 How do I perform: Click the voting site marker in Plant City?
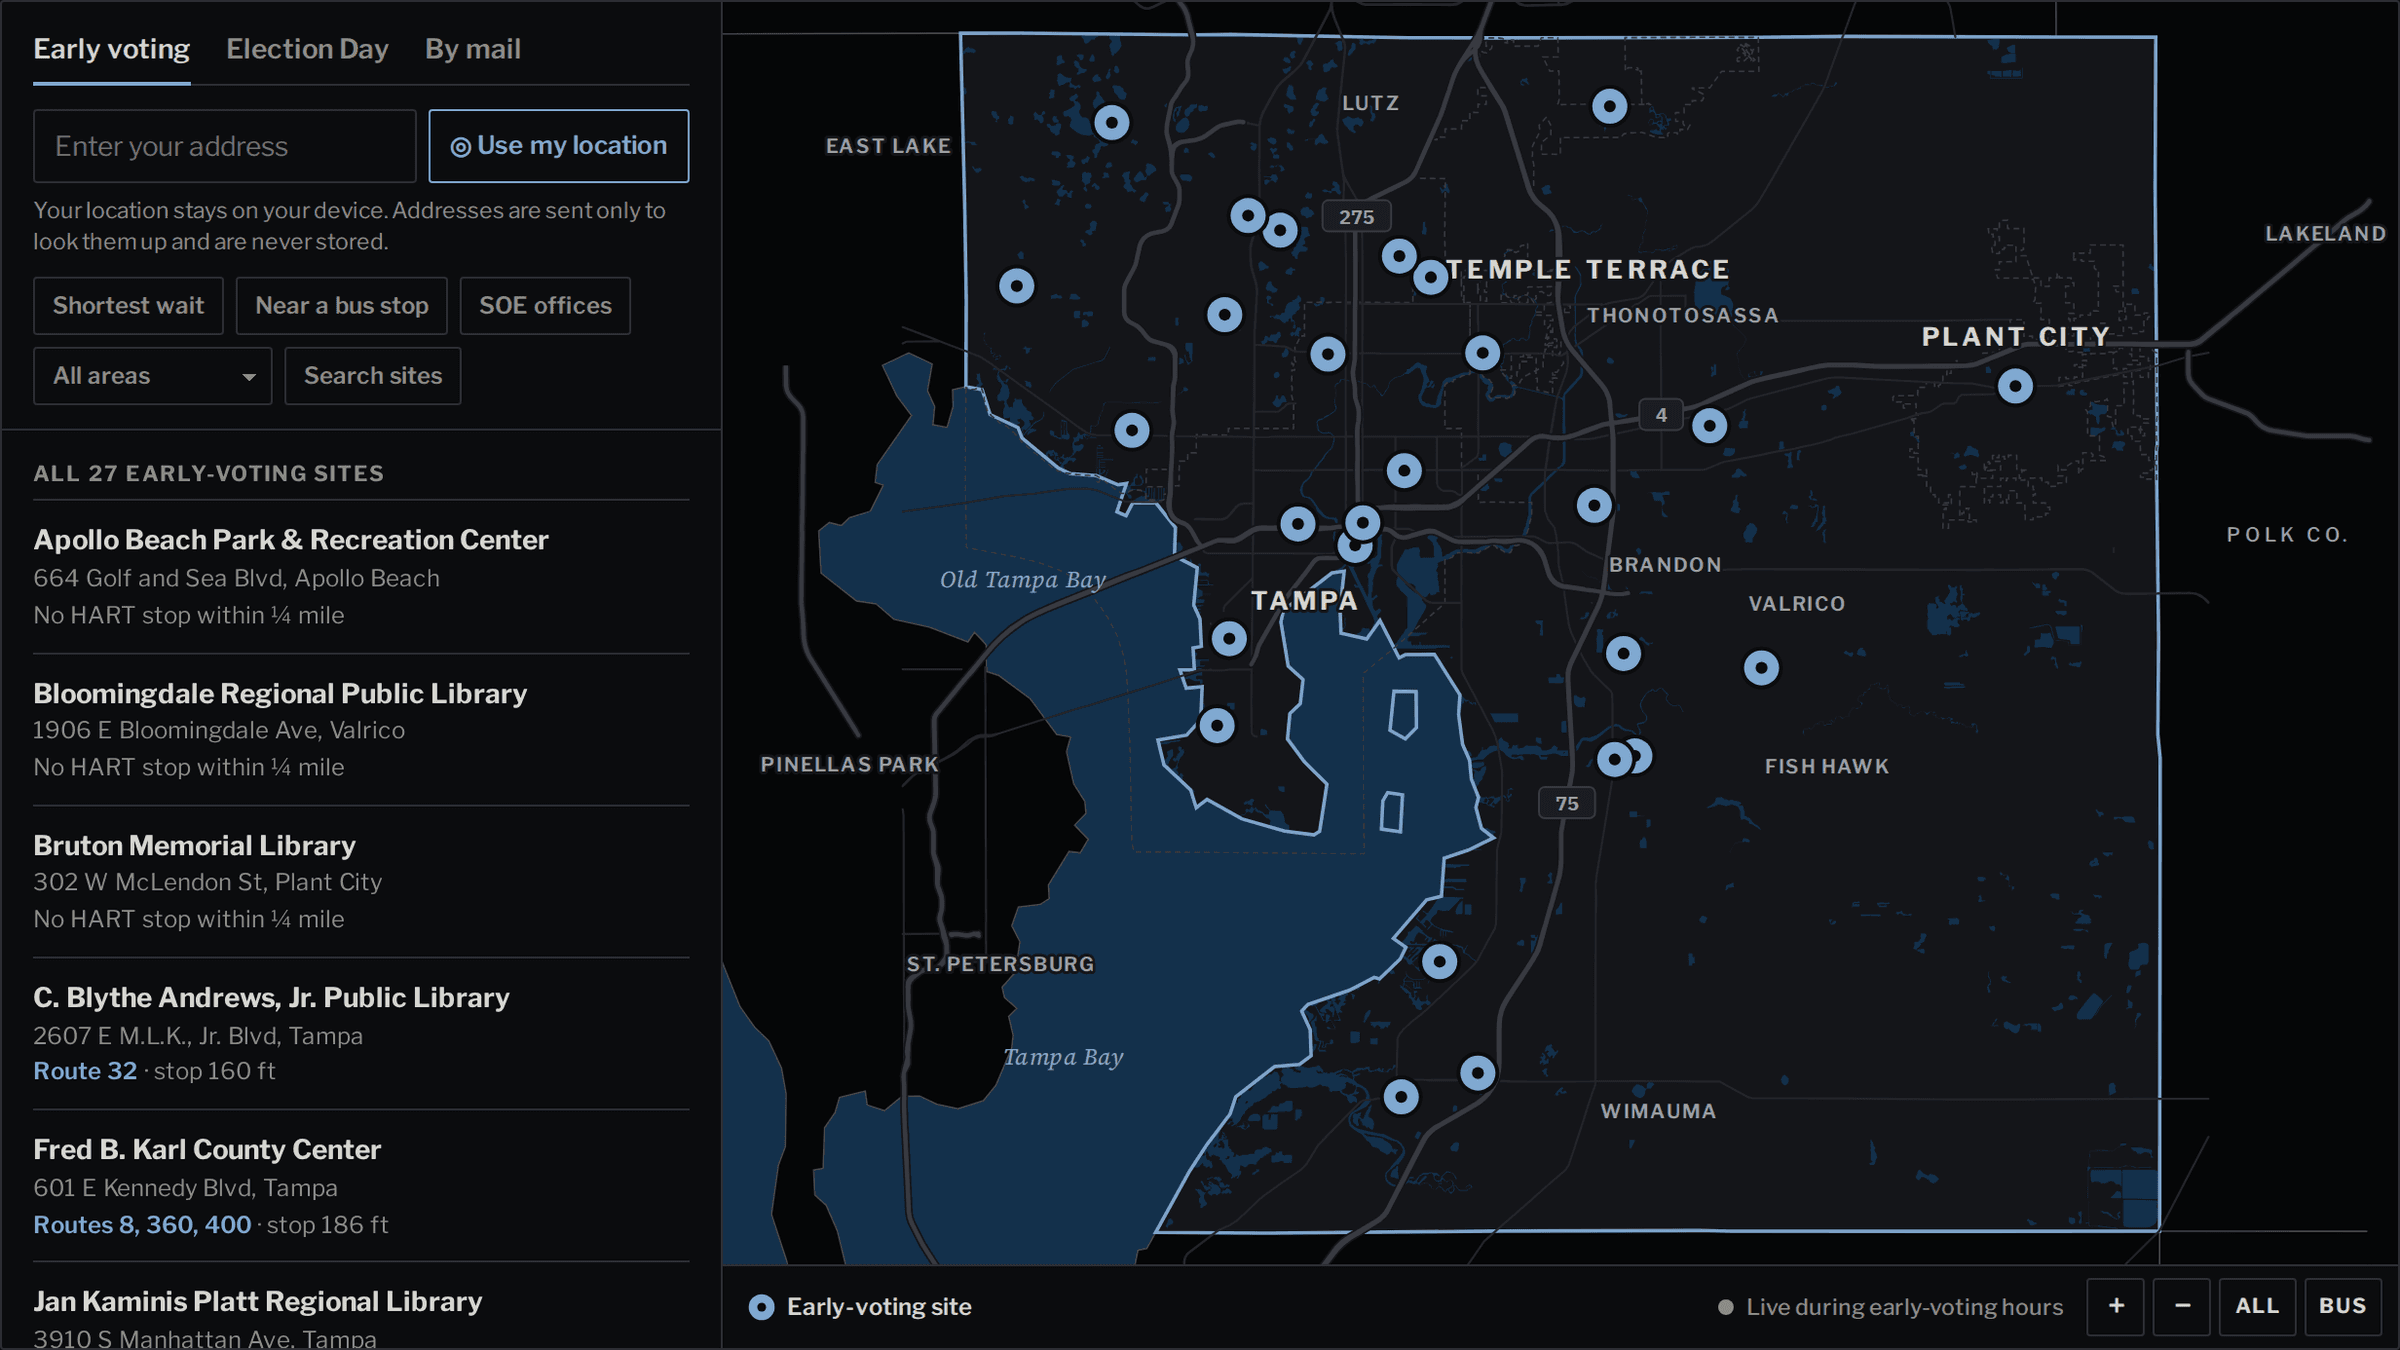pos(2015,386)
